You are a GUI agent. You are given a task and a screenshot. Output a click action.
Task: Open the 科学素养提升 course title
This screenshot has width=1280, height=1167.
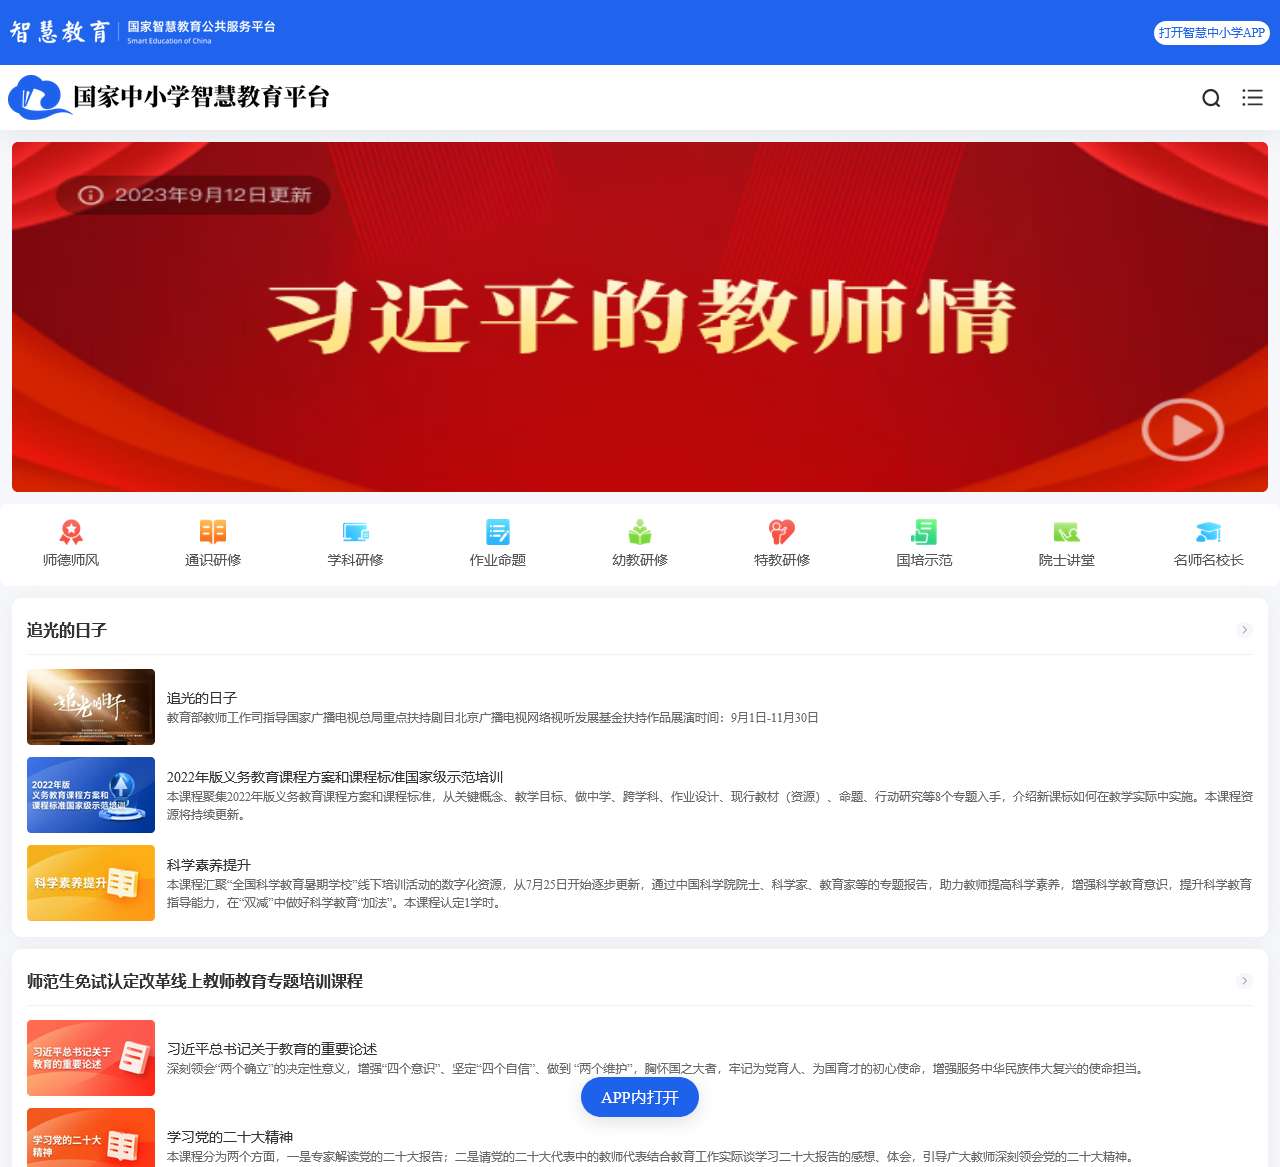[209, 865]
